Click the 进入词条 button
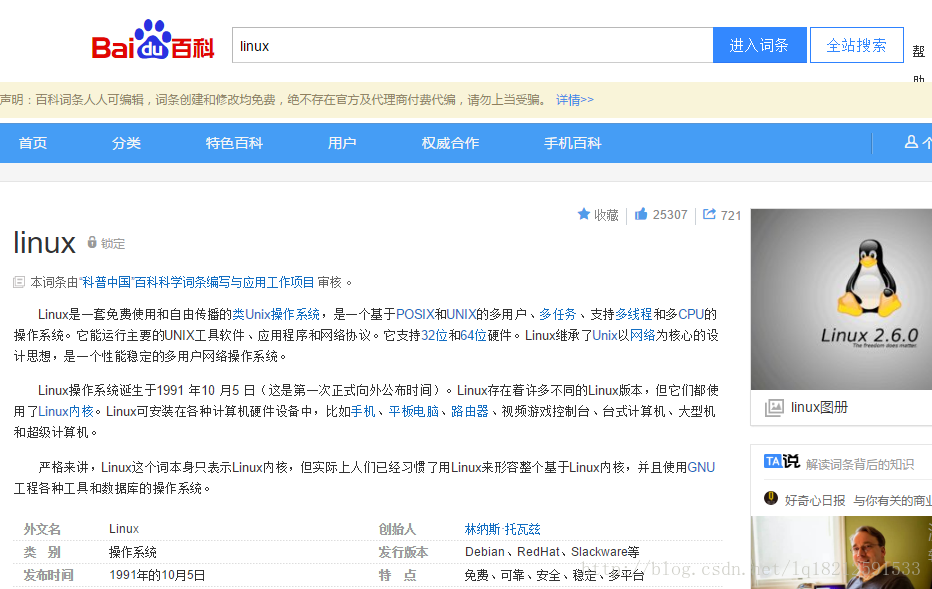 760,45
